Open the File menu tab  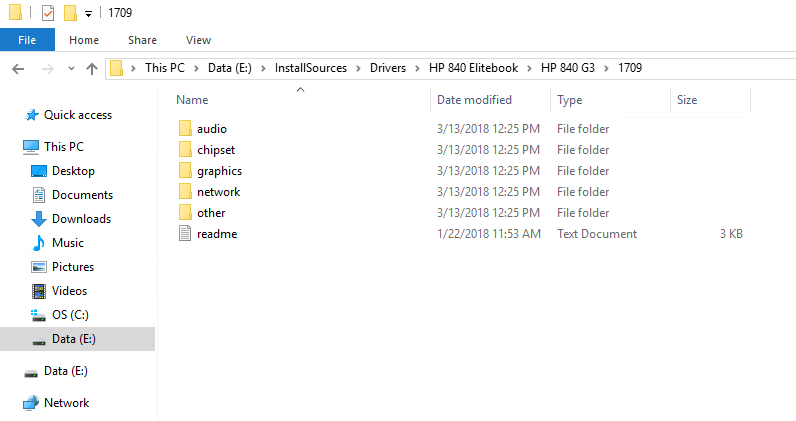(x=27, y=40)
